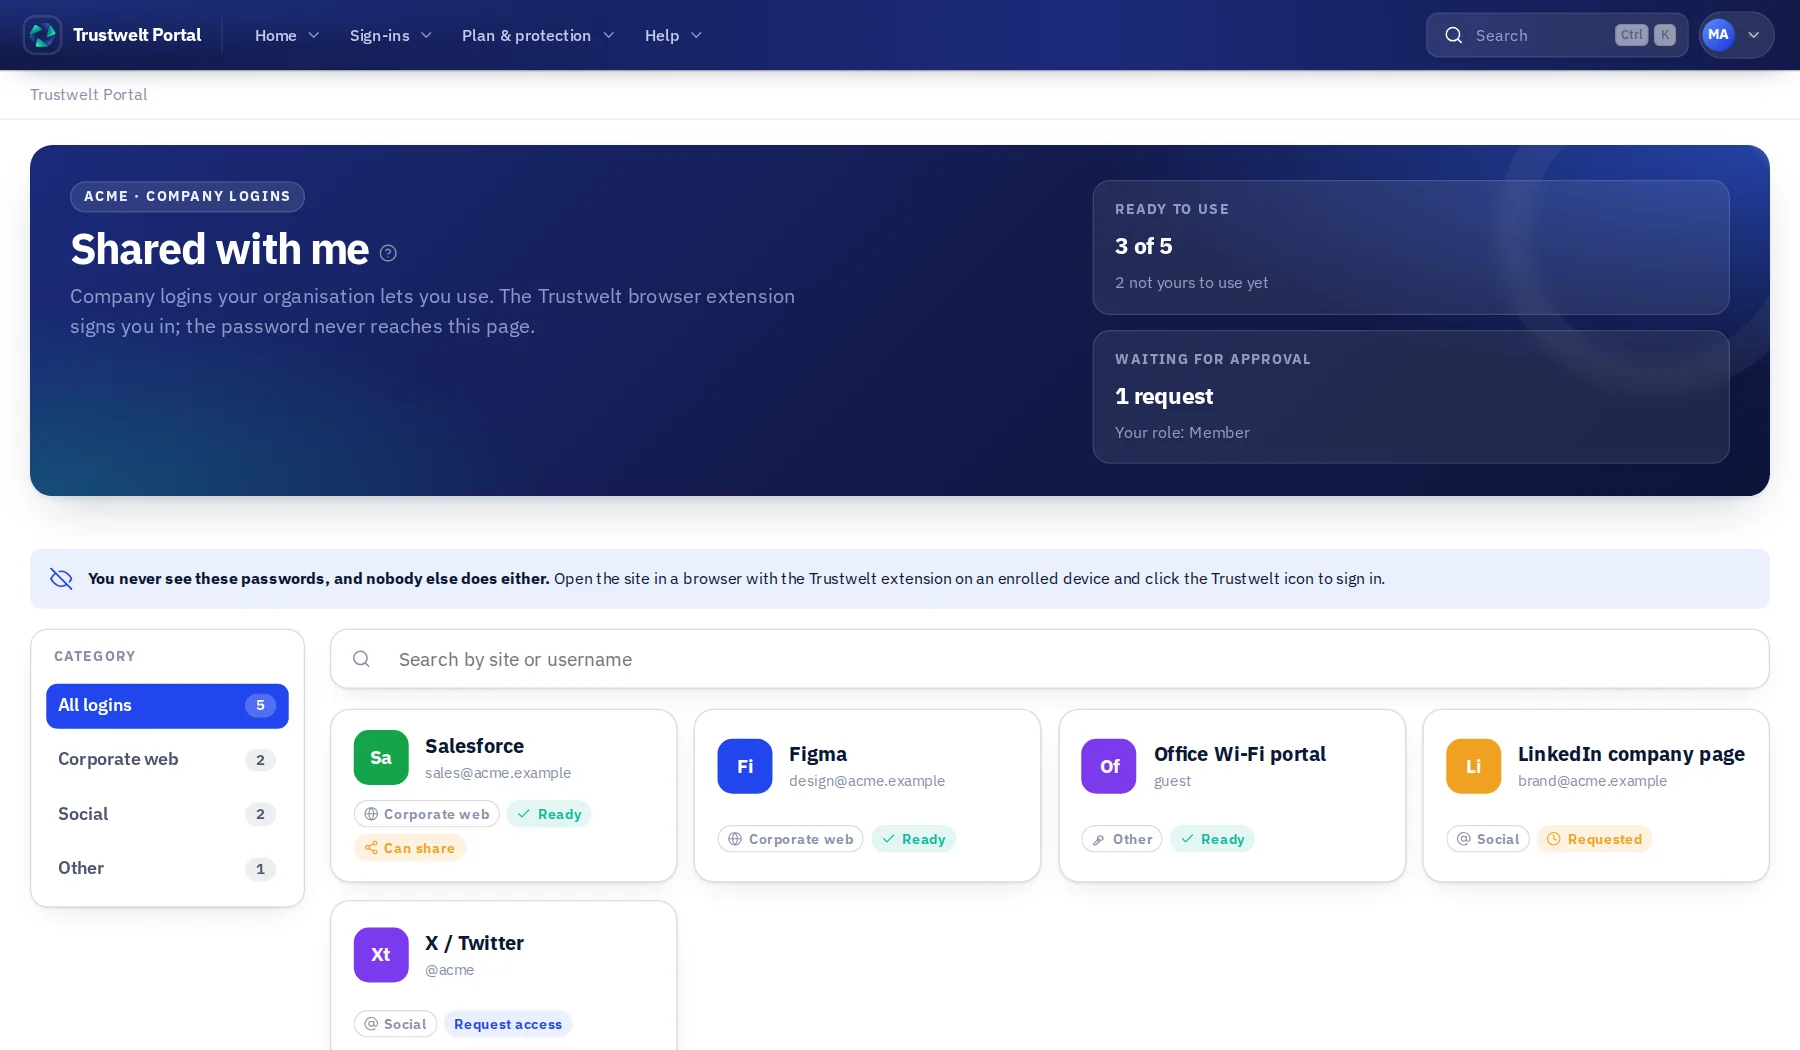Click the Ready tag on Figma card

914,839
